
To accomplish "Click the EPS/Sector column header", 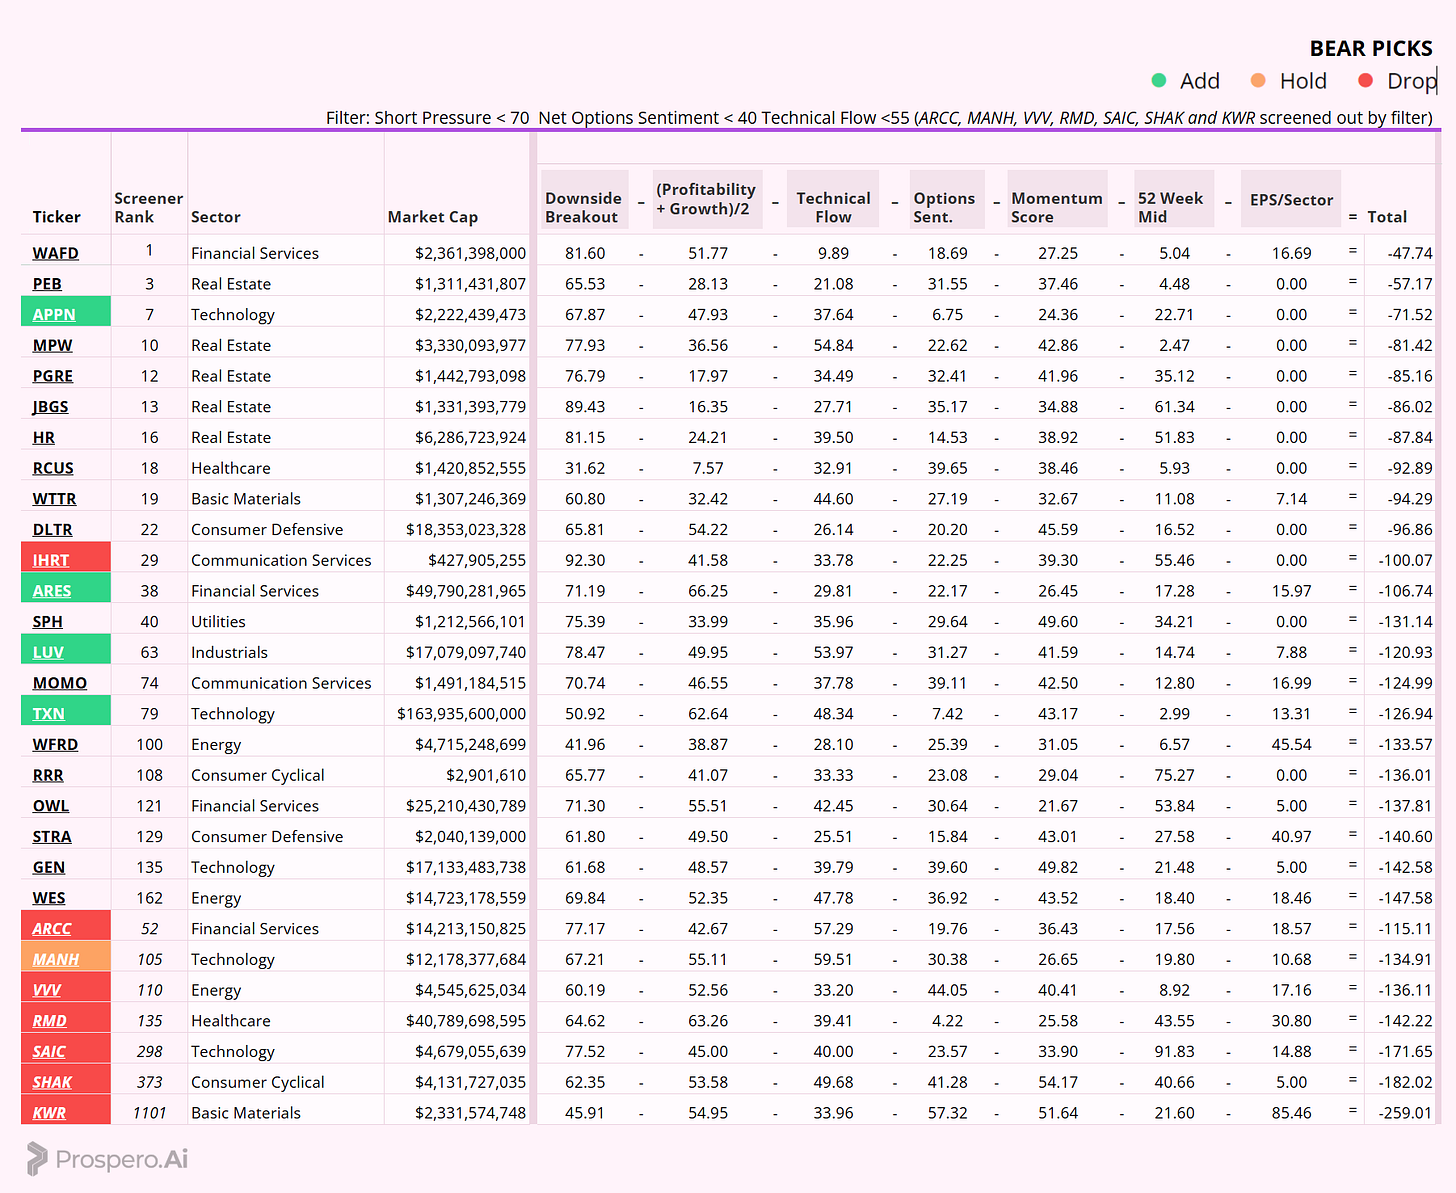I will 1291,200.
